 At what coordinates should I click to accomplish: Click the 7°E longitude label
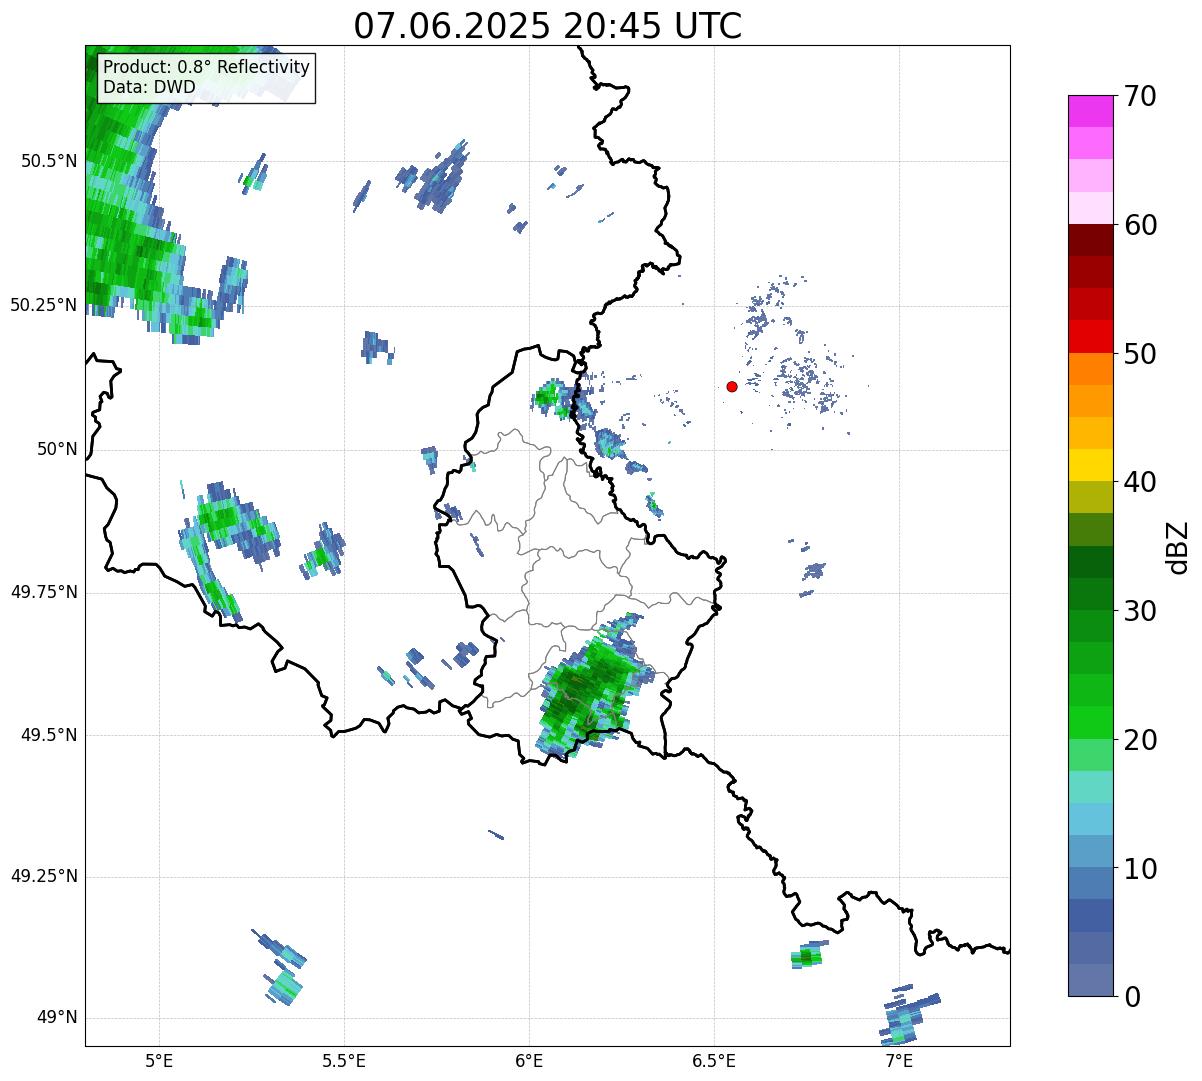point(899,1061)
